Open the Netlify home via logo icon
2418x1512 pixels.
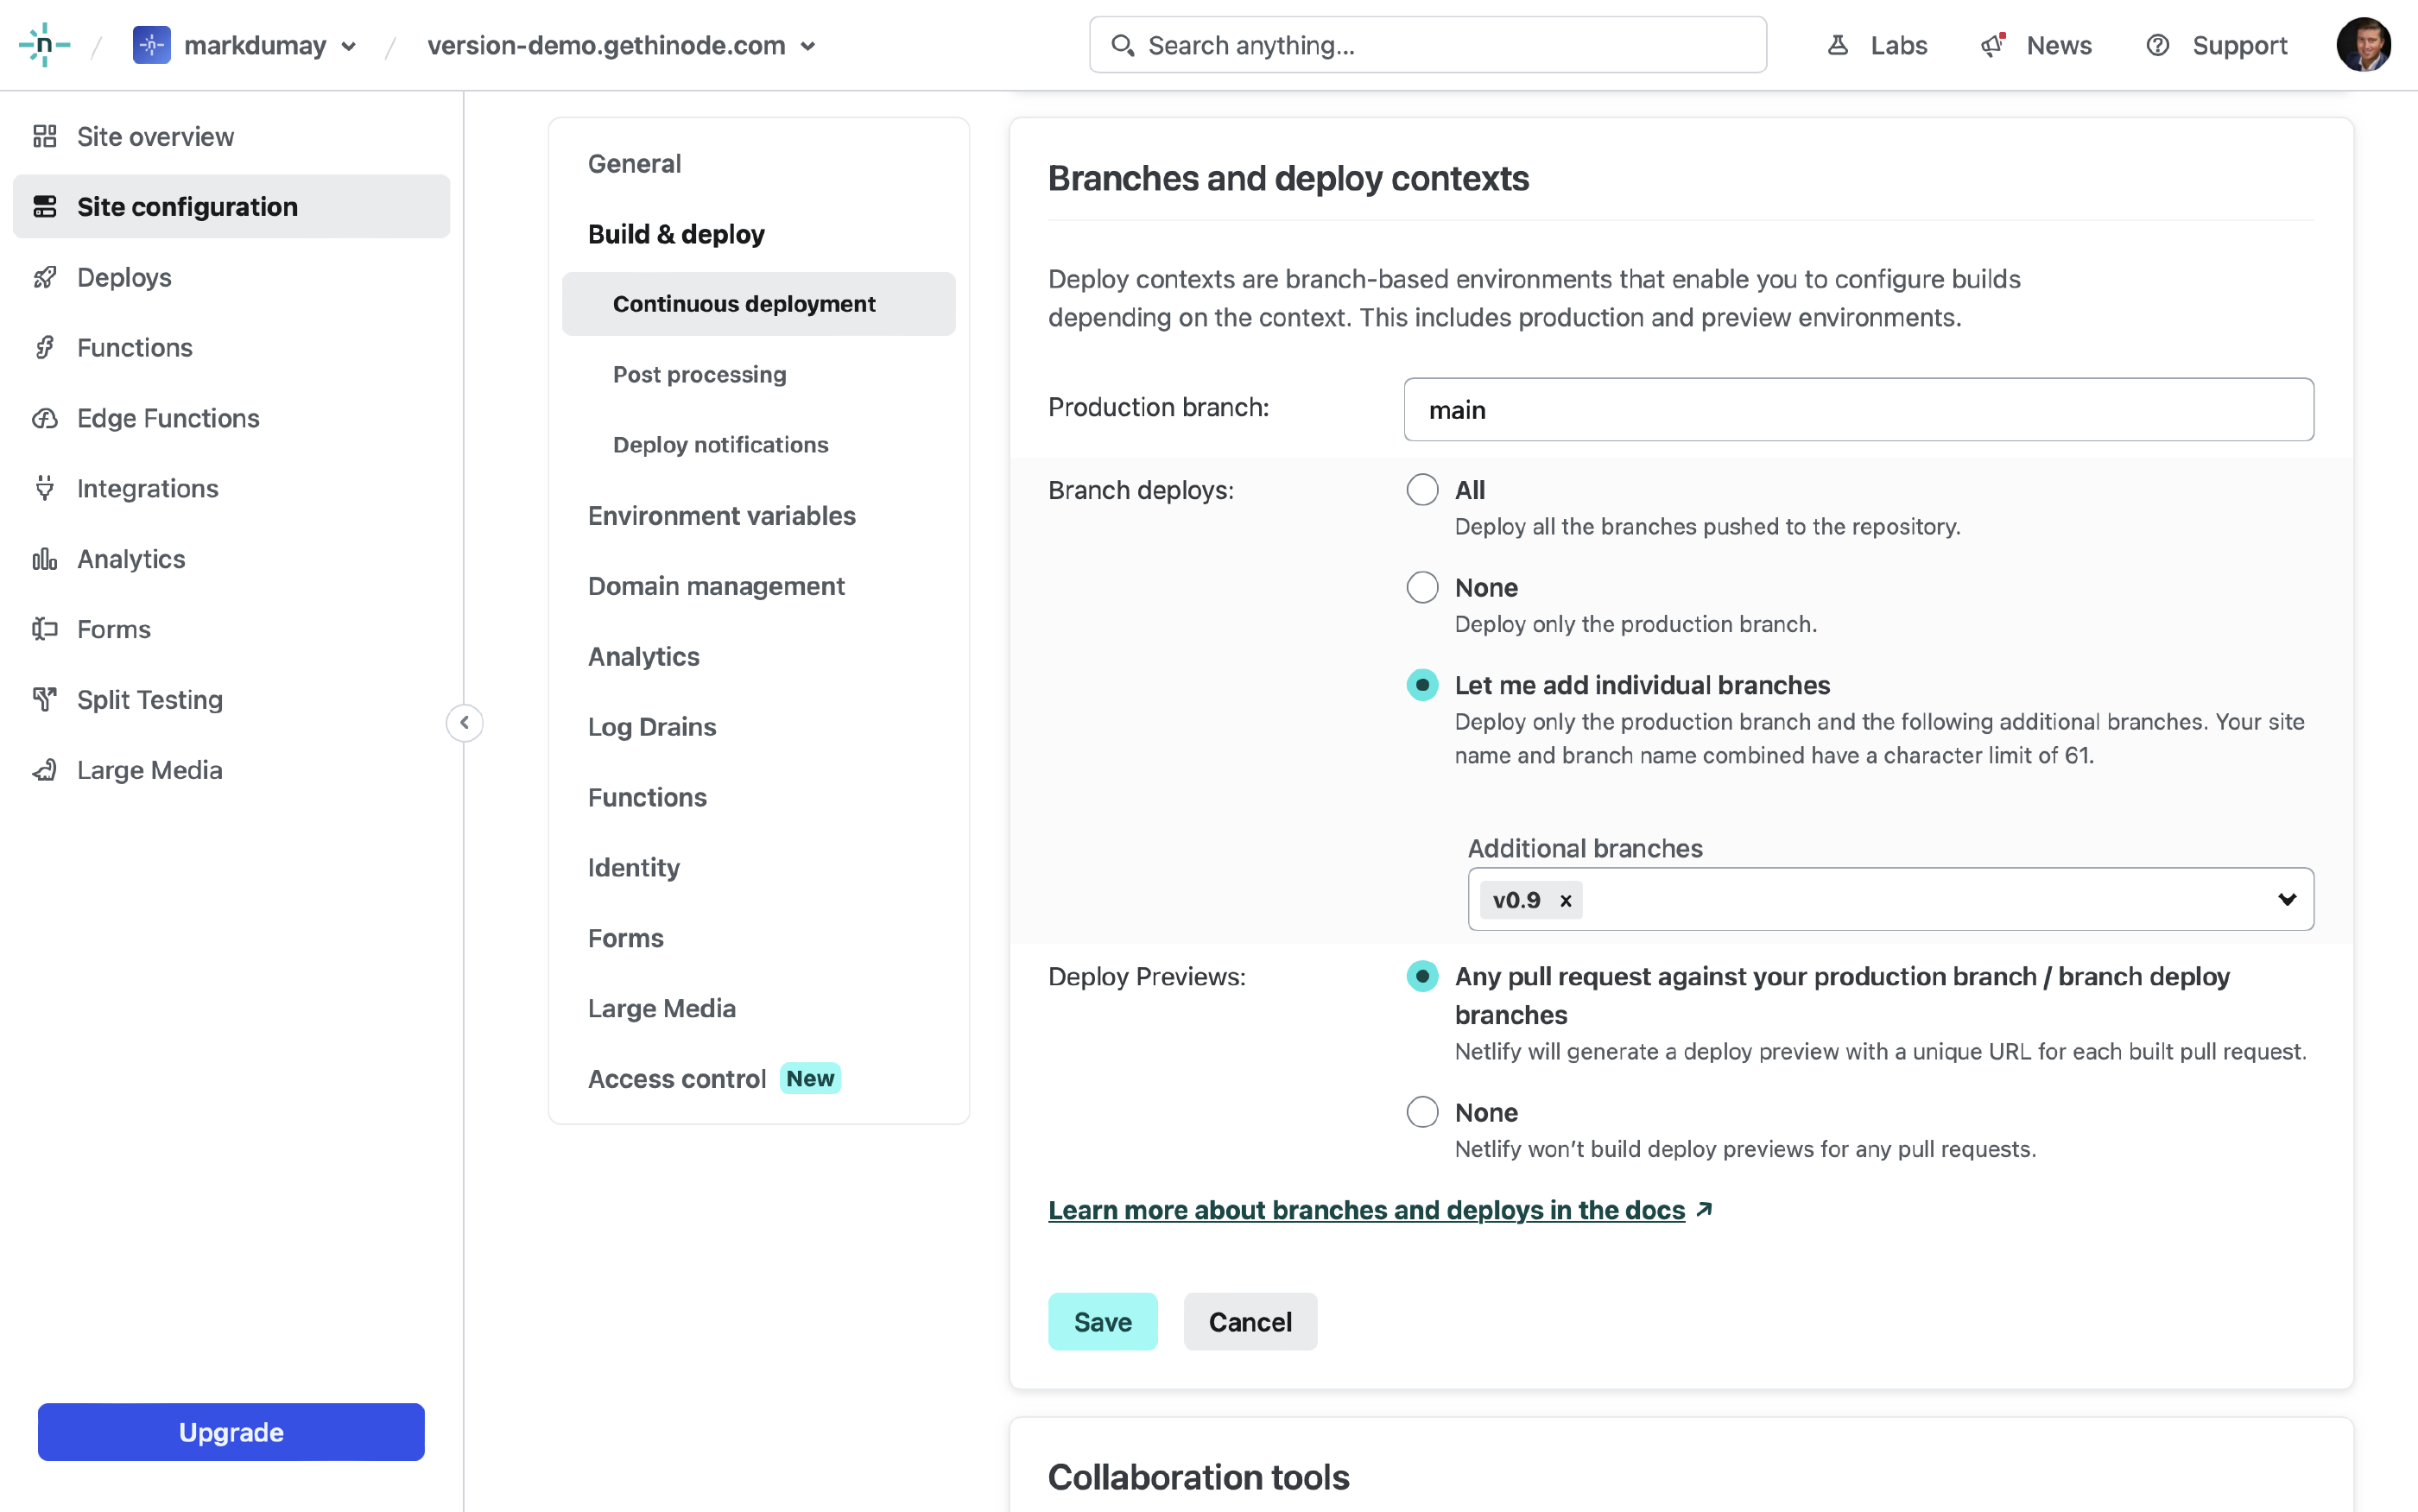44,44
